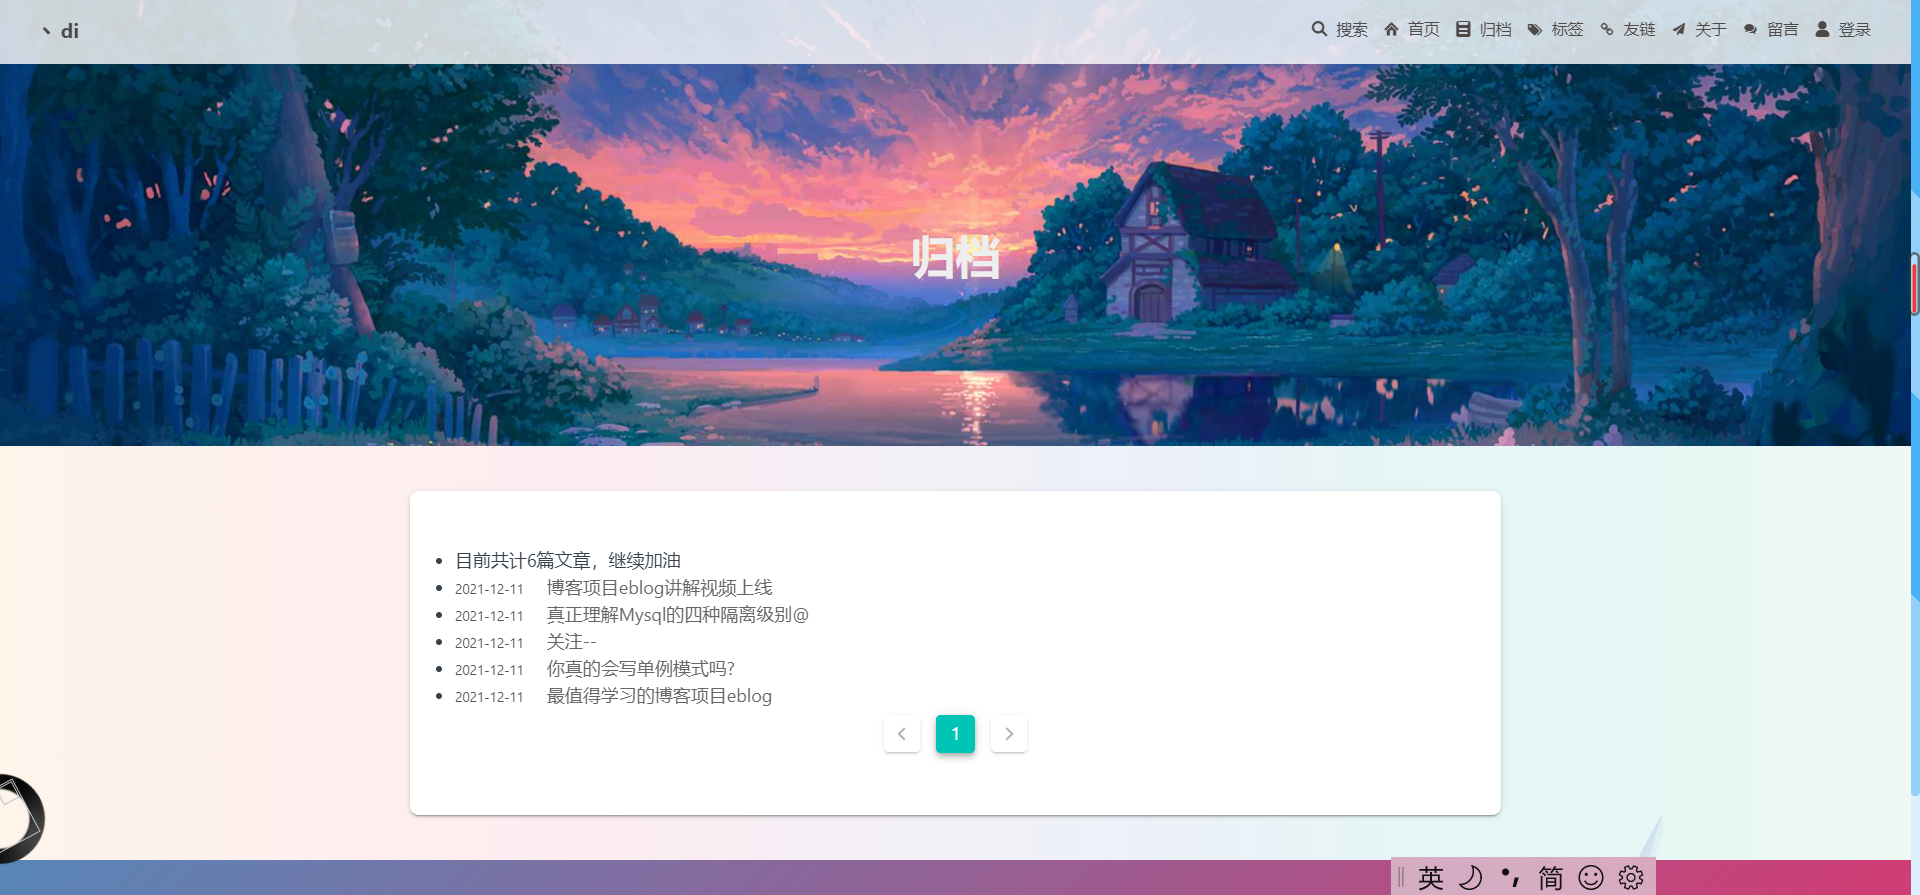Click the user icon beside 登录

coord(1822,29)
